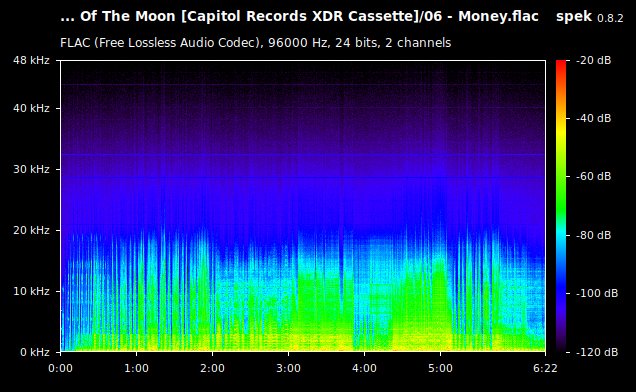The width and height of the screenshot is (636, 392).
Task: Click the version number '0.8.2'
Action: (610, 18)
